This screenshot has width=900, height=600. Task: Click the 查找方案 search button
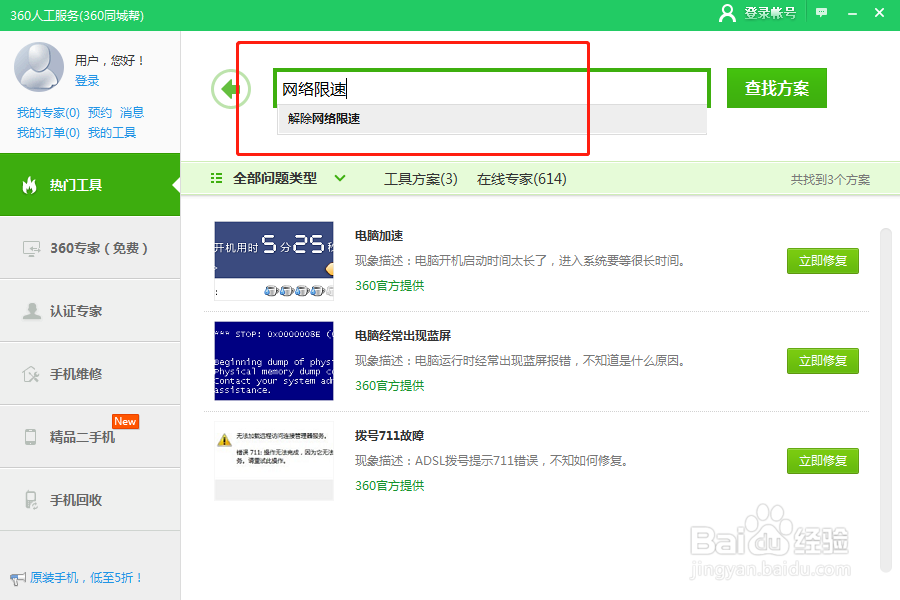(x=777, y=88)
